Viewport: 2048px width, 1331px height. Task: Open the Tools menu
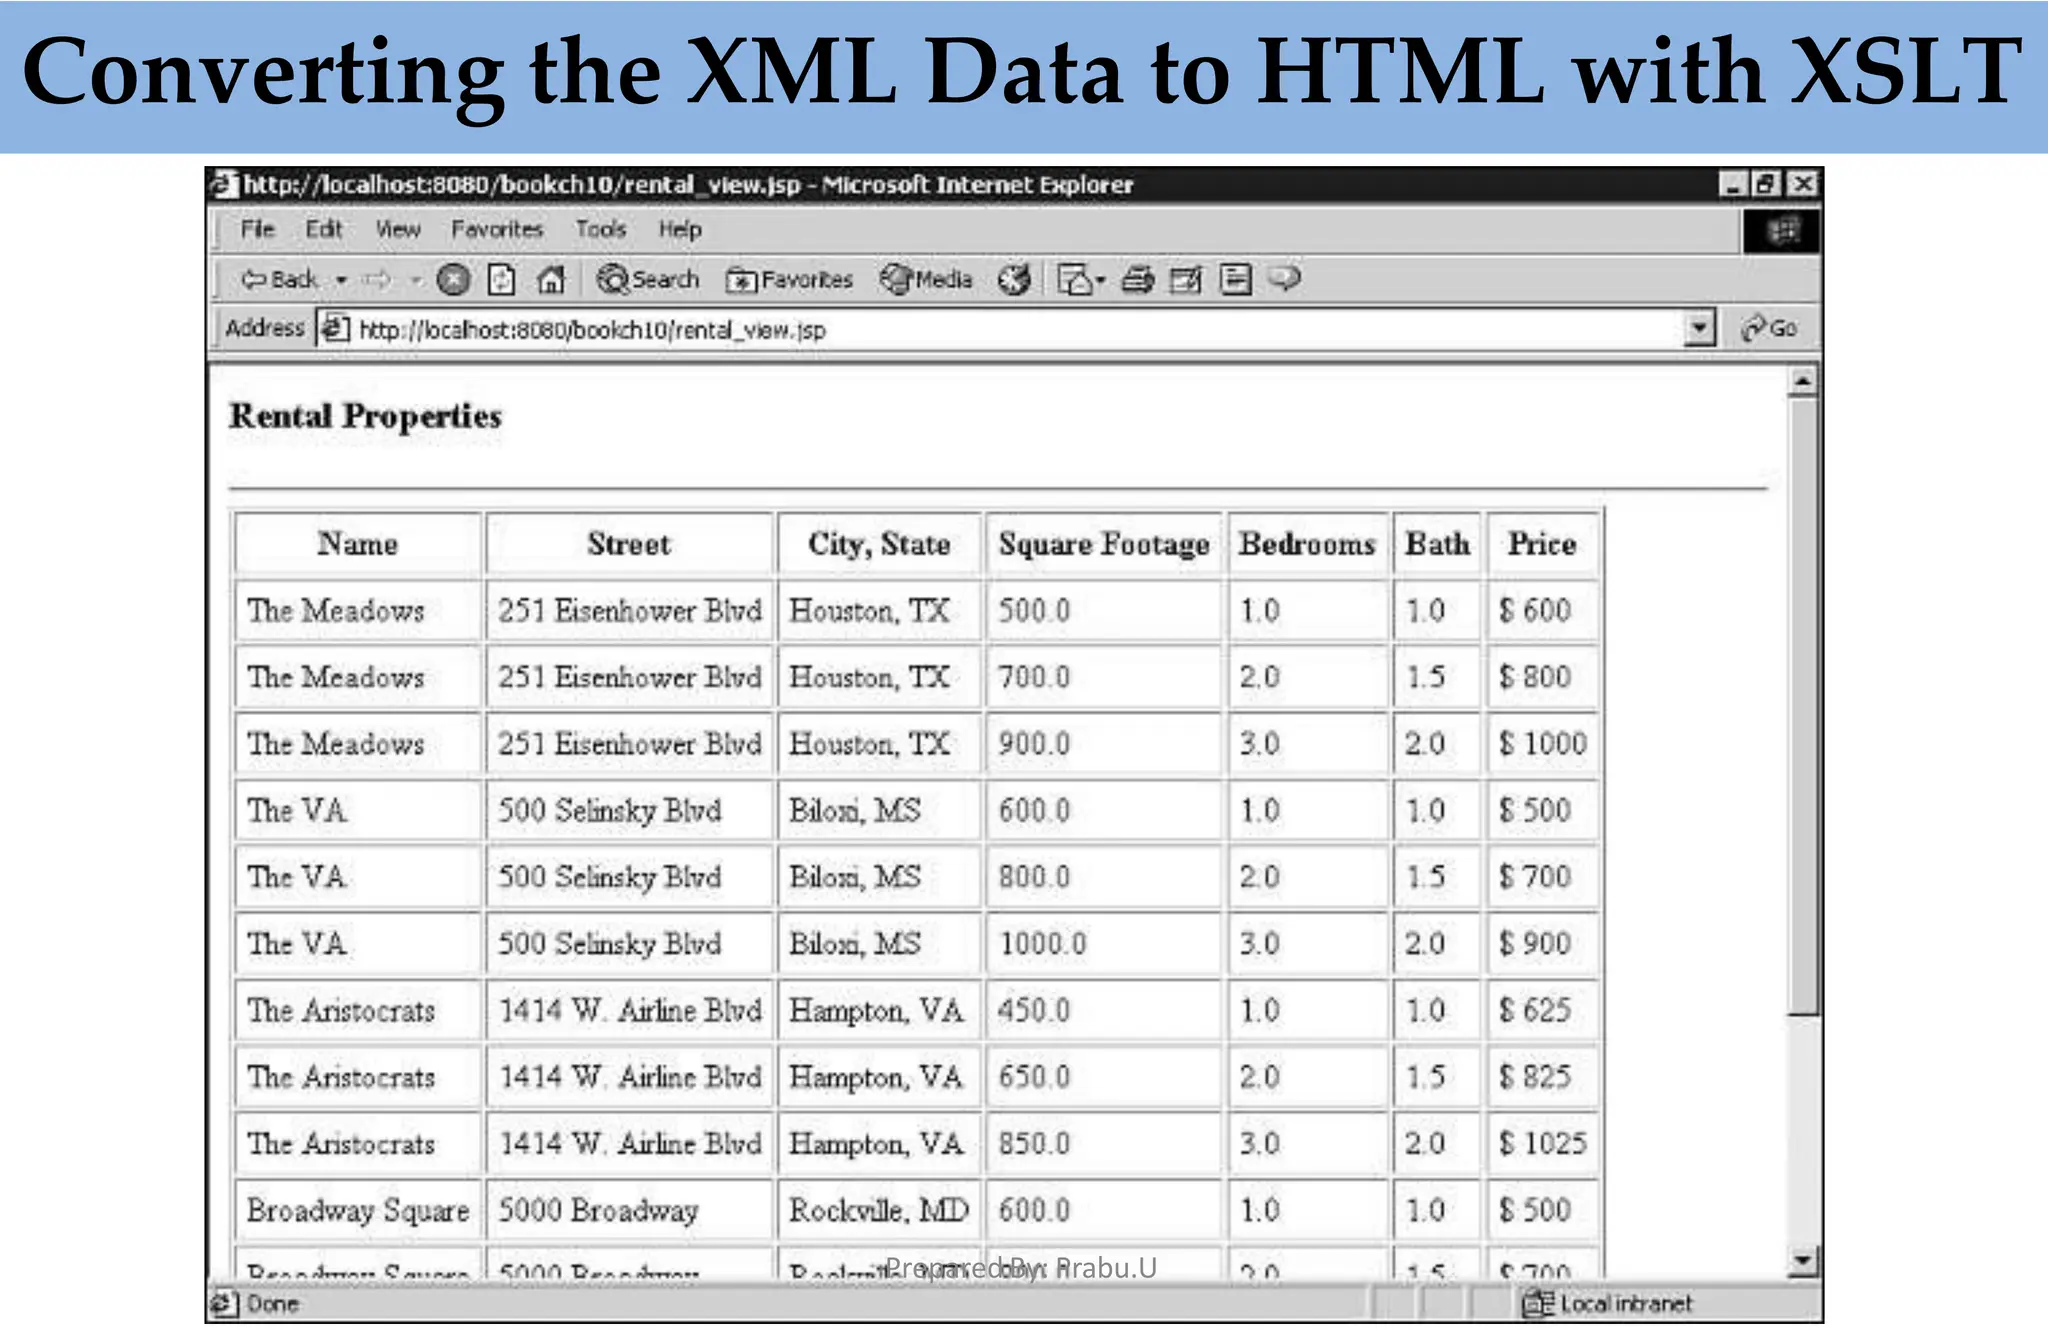coord(600,230)
